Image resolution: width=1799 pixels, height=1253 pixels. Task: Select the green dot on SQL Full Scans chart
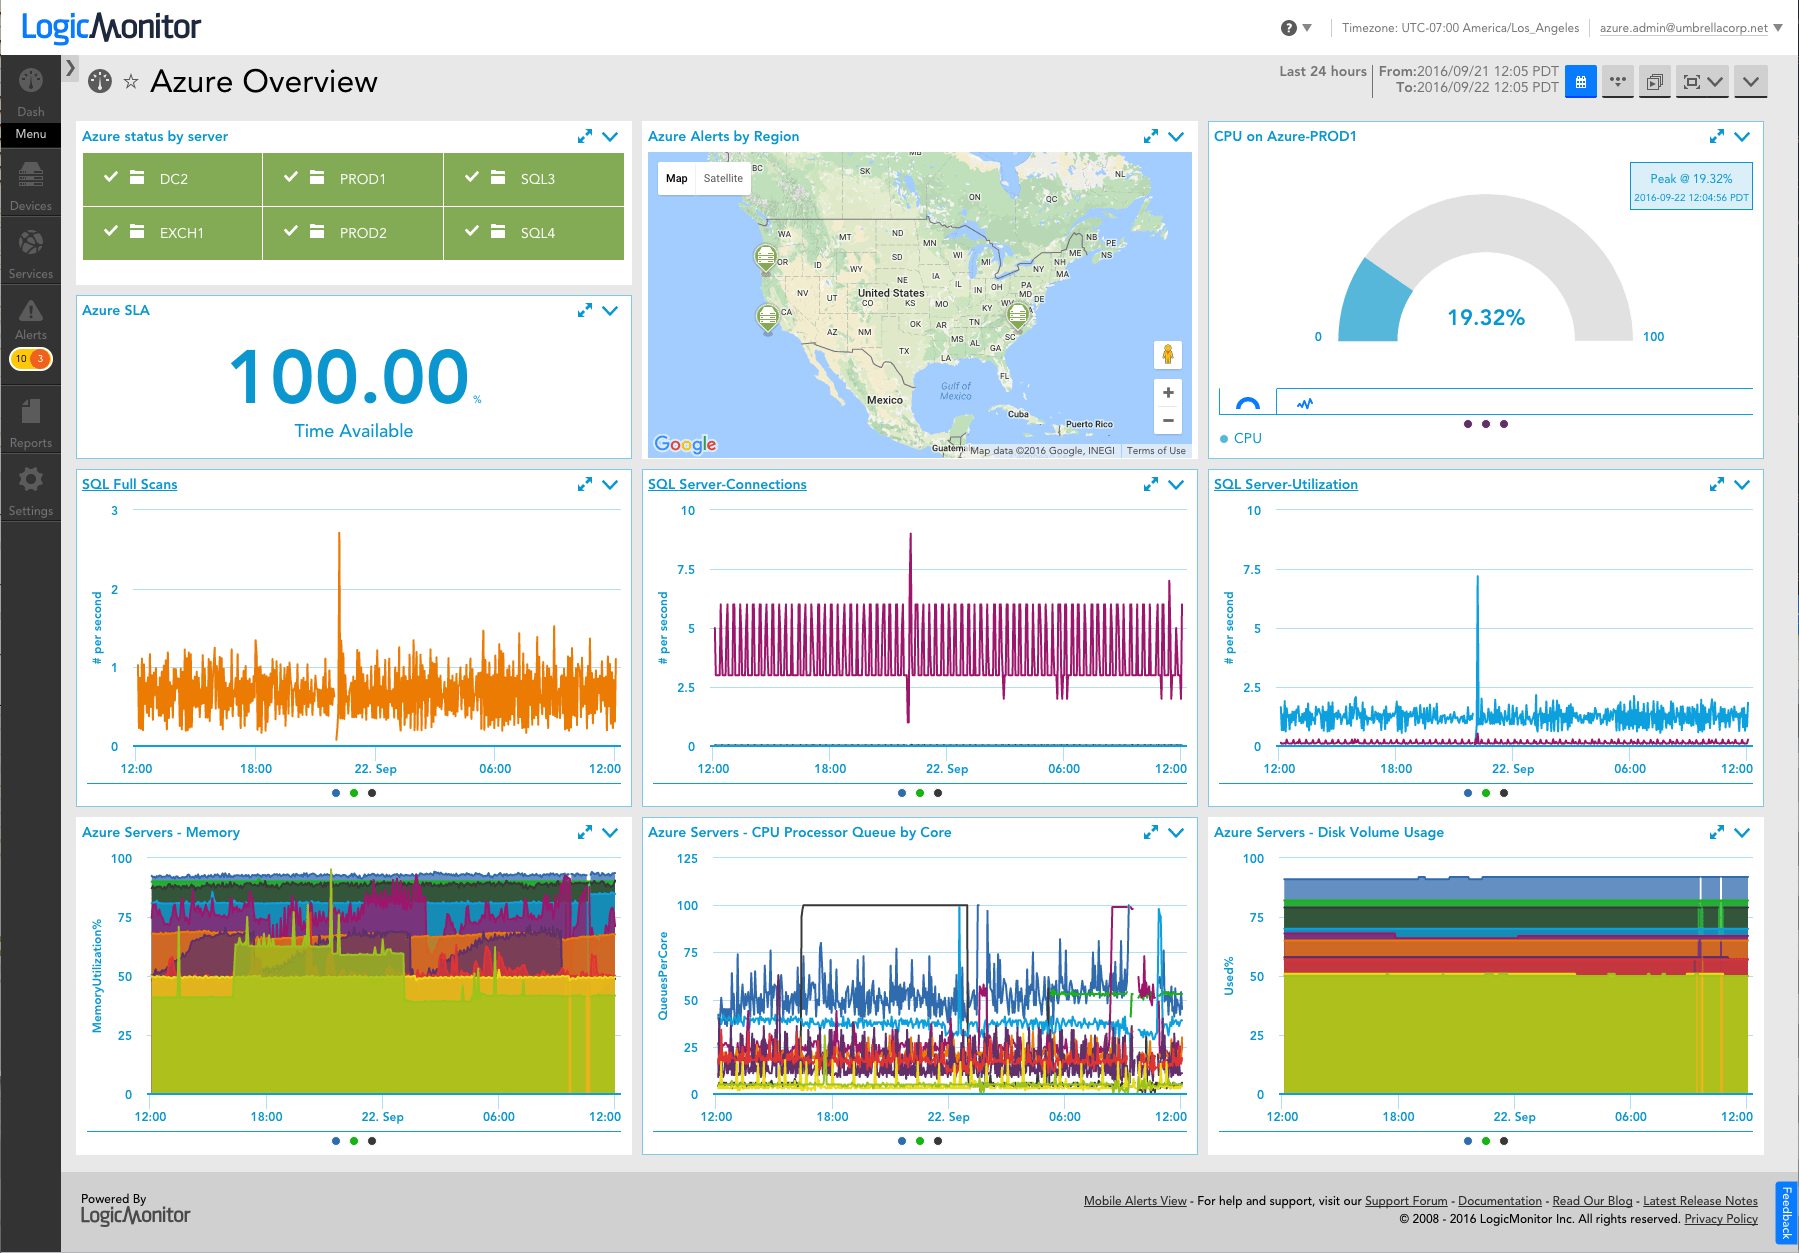(x=353, y=792)
